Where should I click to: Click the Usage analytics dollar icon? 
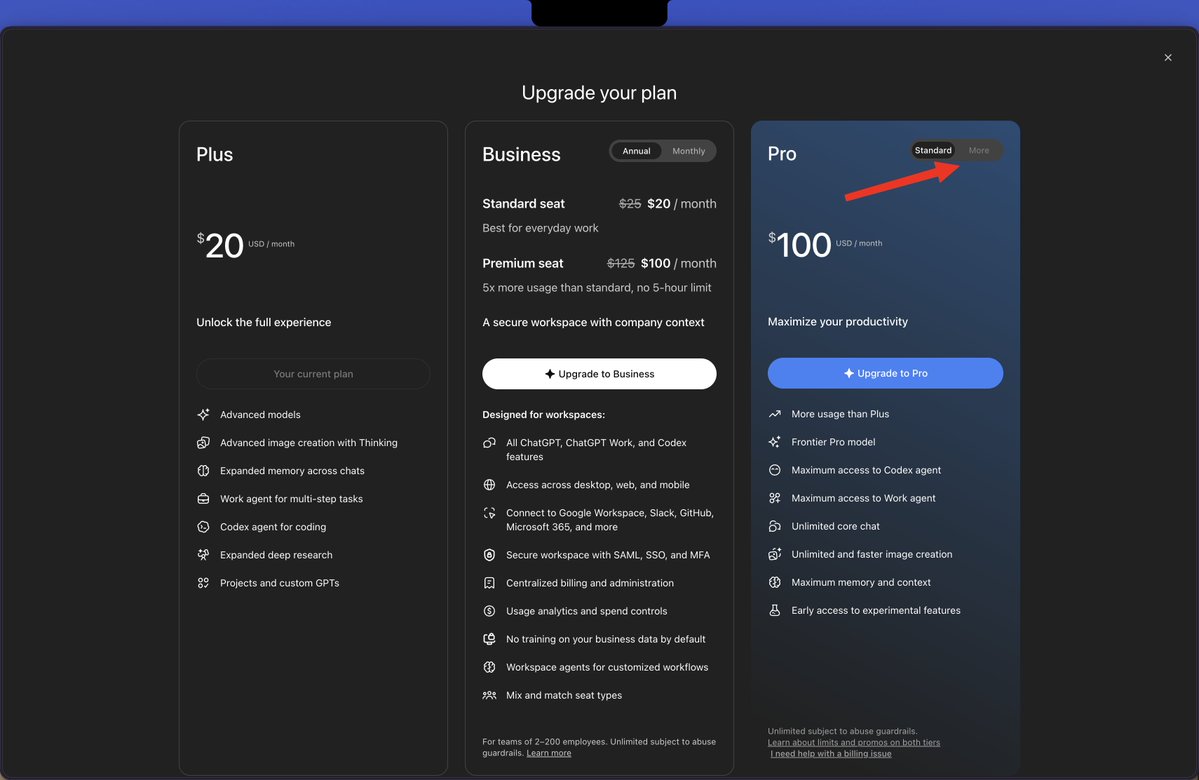489,611
